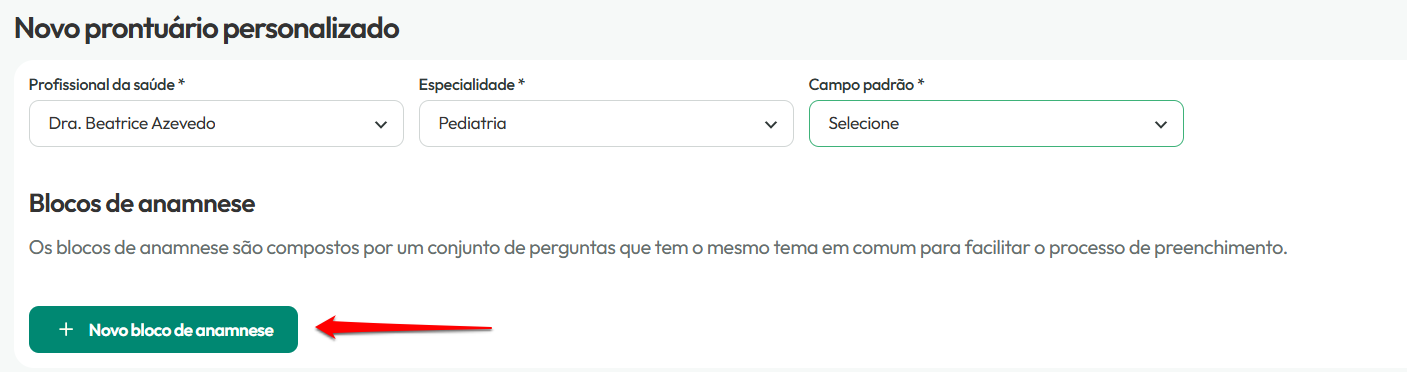The width and height of the screenshot is (1407, 372).
Task: Open the Profissional da saúde dropdown
Action: 216,124
